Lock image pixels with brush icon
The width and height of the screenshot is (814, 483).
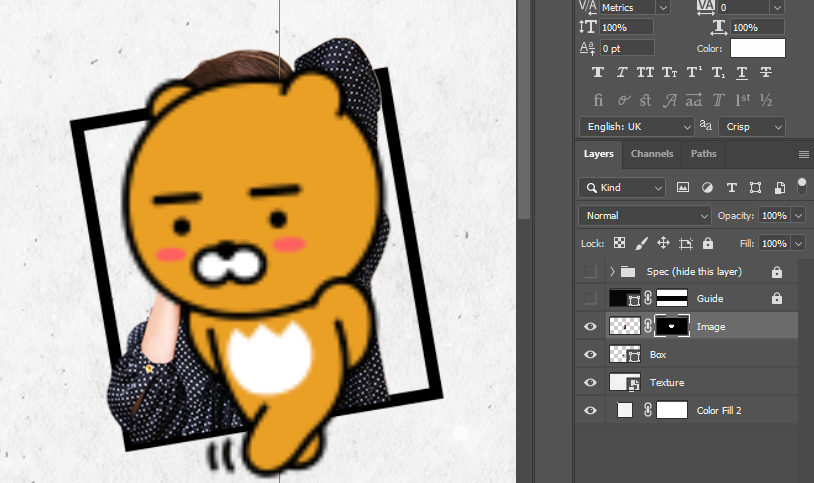(642, 243)
